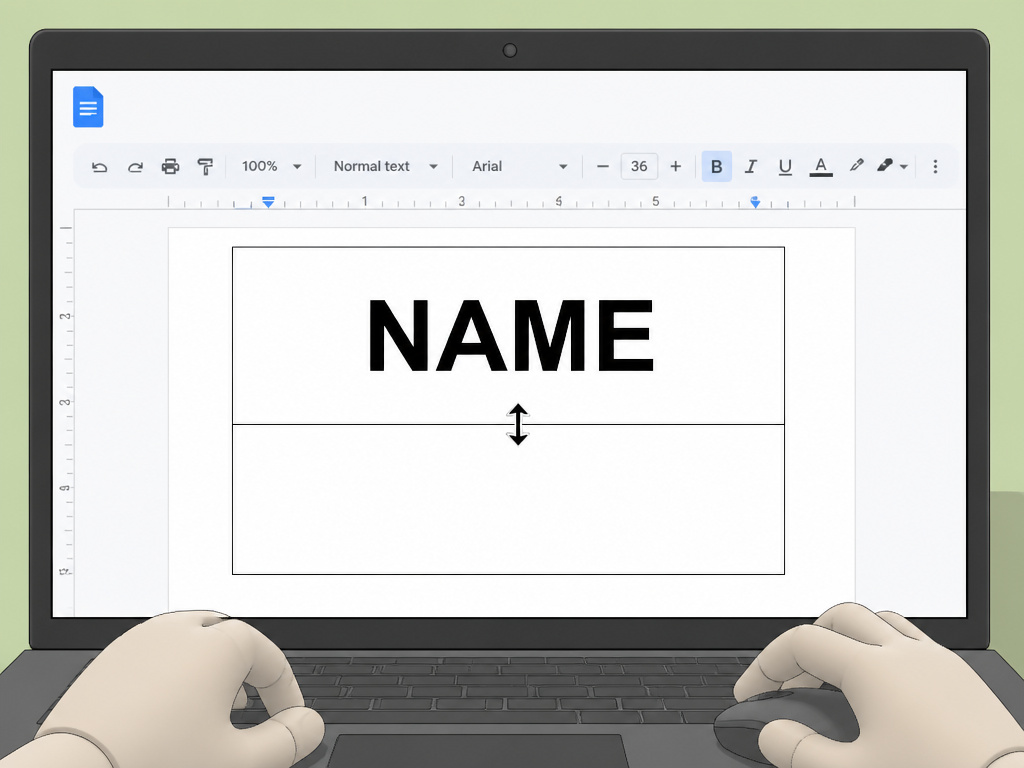Click the right indent marker on ruler

755,202
